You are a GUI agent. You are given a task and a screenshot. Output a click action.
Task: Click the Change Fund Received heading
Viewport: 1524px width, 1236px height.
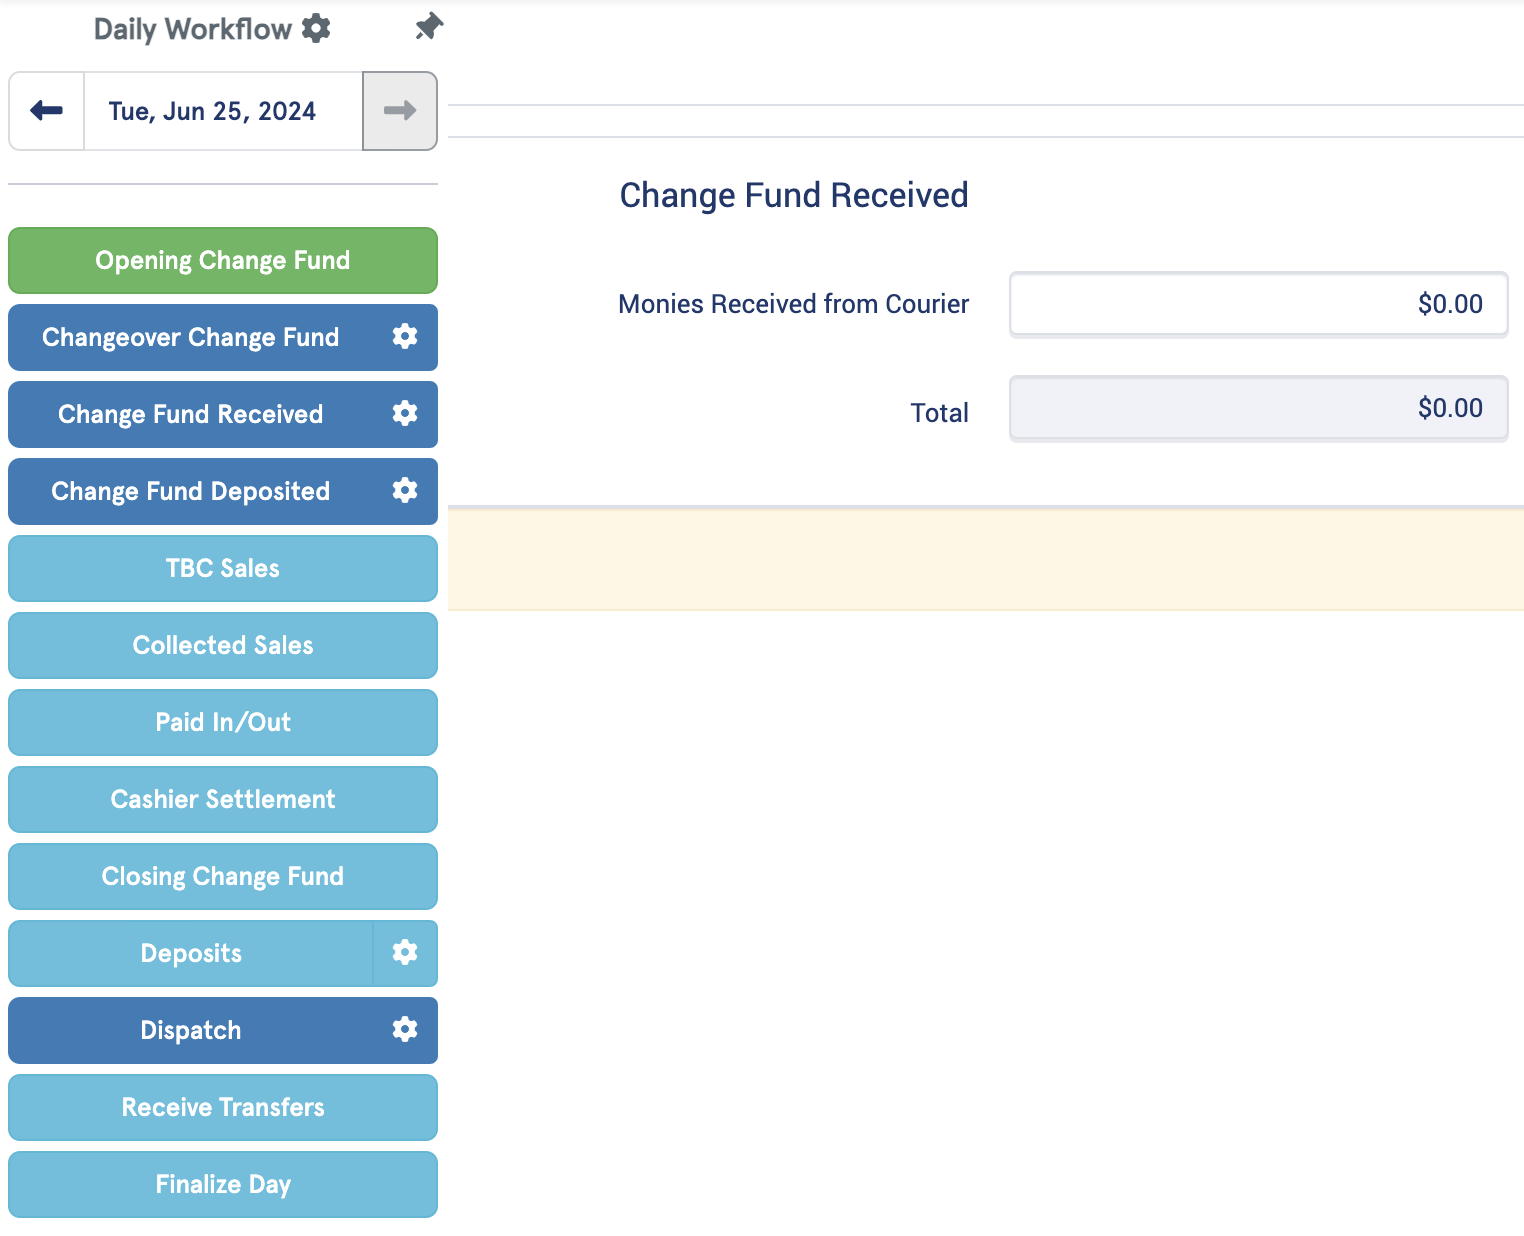click(x=794, y=195)
